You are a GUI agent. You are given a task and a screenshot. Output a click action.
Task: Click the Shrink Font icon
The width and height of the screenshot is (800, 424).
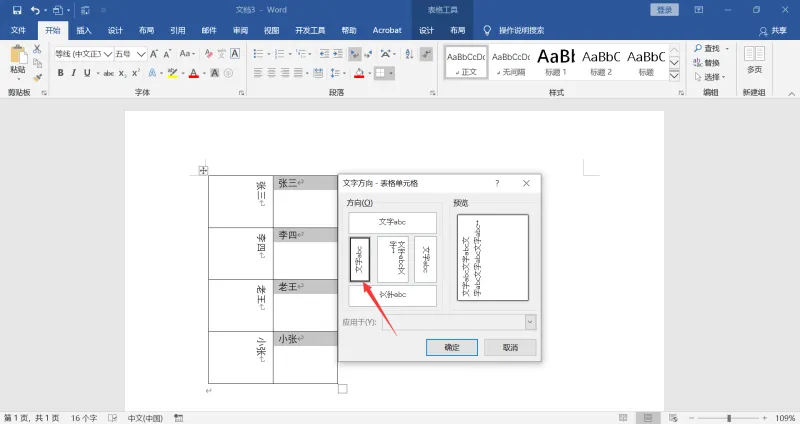(x=167, y=54)
